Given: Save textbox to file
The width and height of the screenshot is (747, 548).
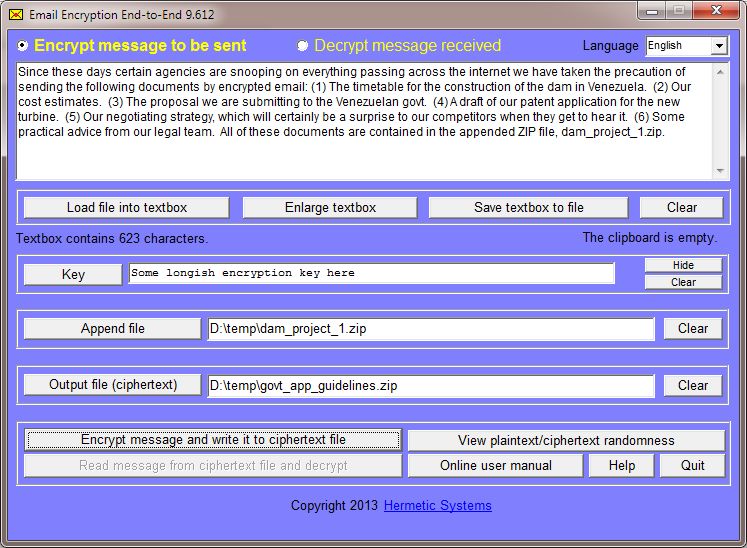Looking at the screenshot, I should coord(528,207).
